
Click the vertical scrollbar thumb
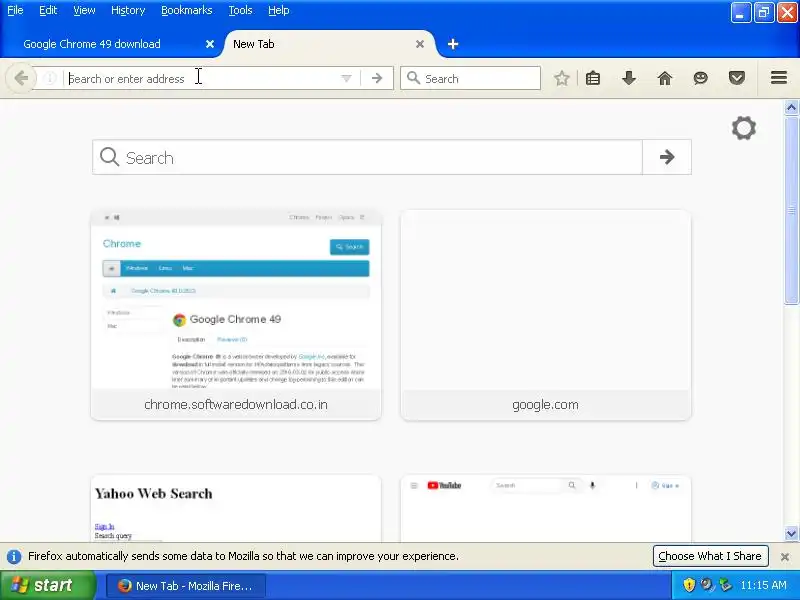(791, 210)
